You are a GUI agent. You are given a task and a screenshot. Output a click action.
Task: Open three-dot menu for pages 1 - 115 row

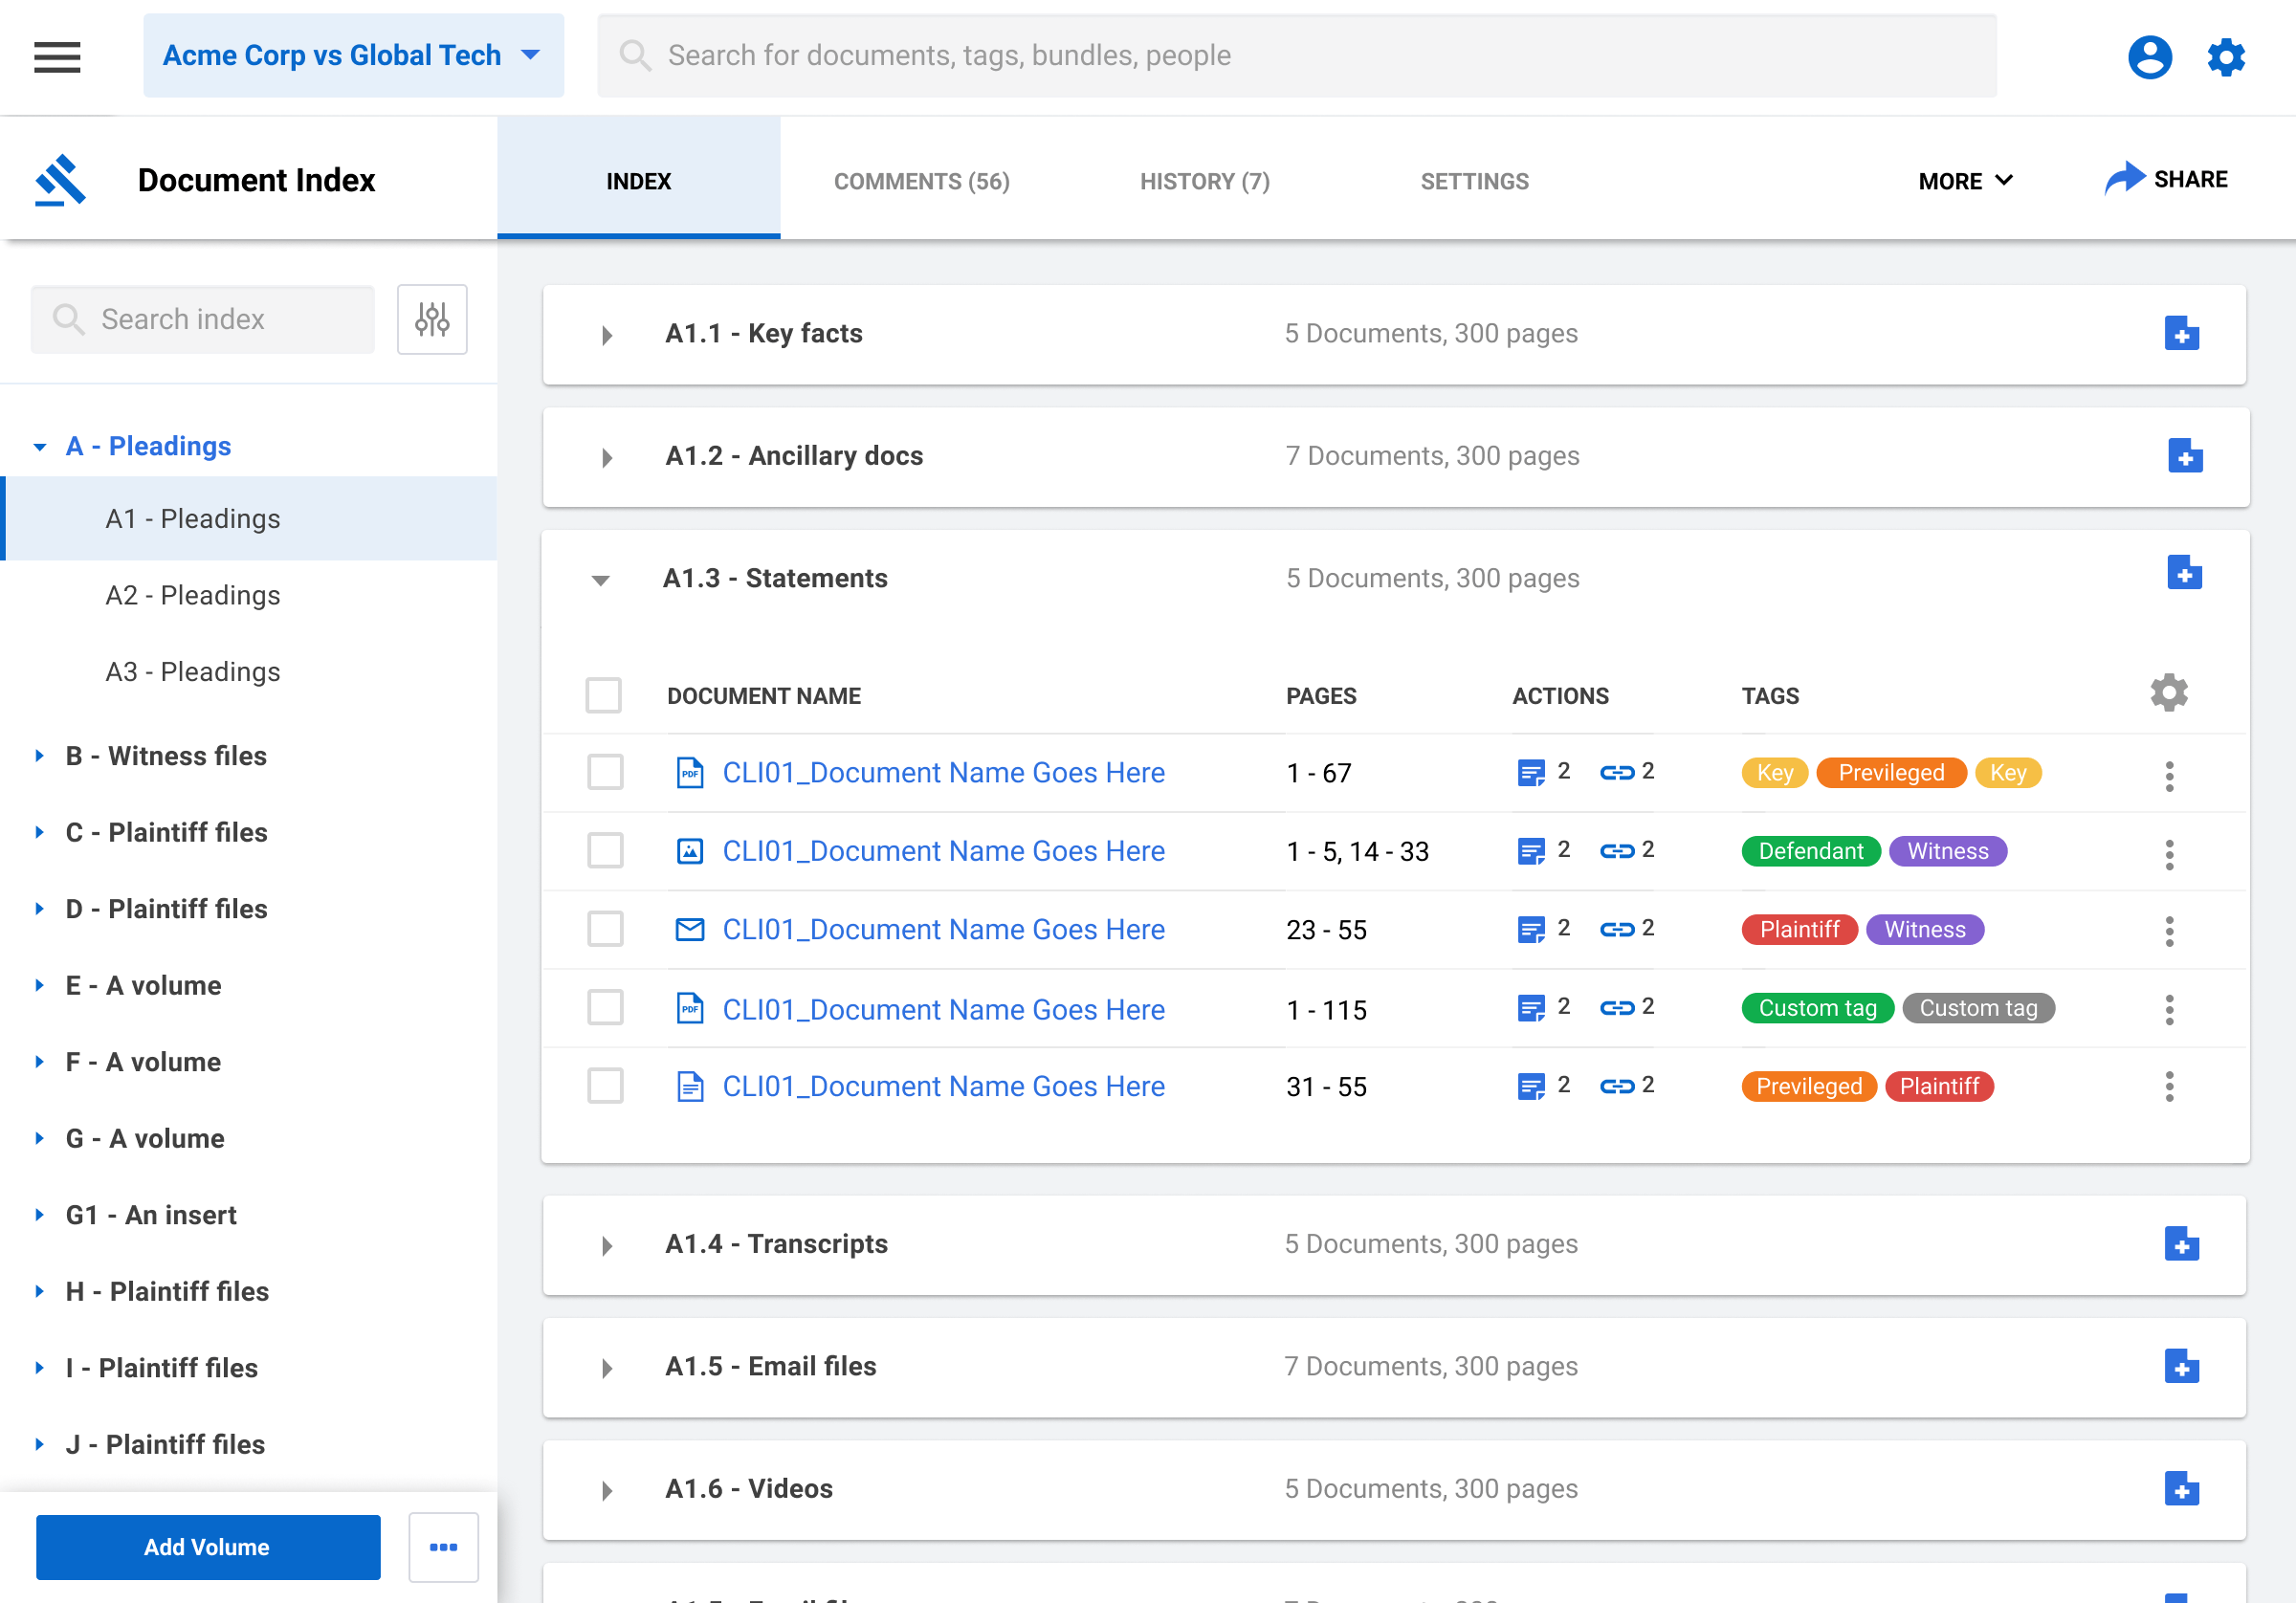tap(2169, 1009)
